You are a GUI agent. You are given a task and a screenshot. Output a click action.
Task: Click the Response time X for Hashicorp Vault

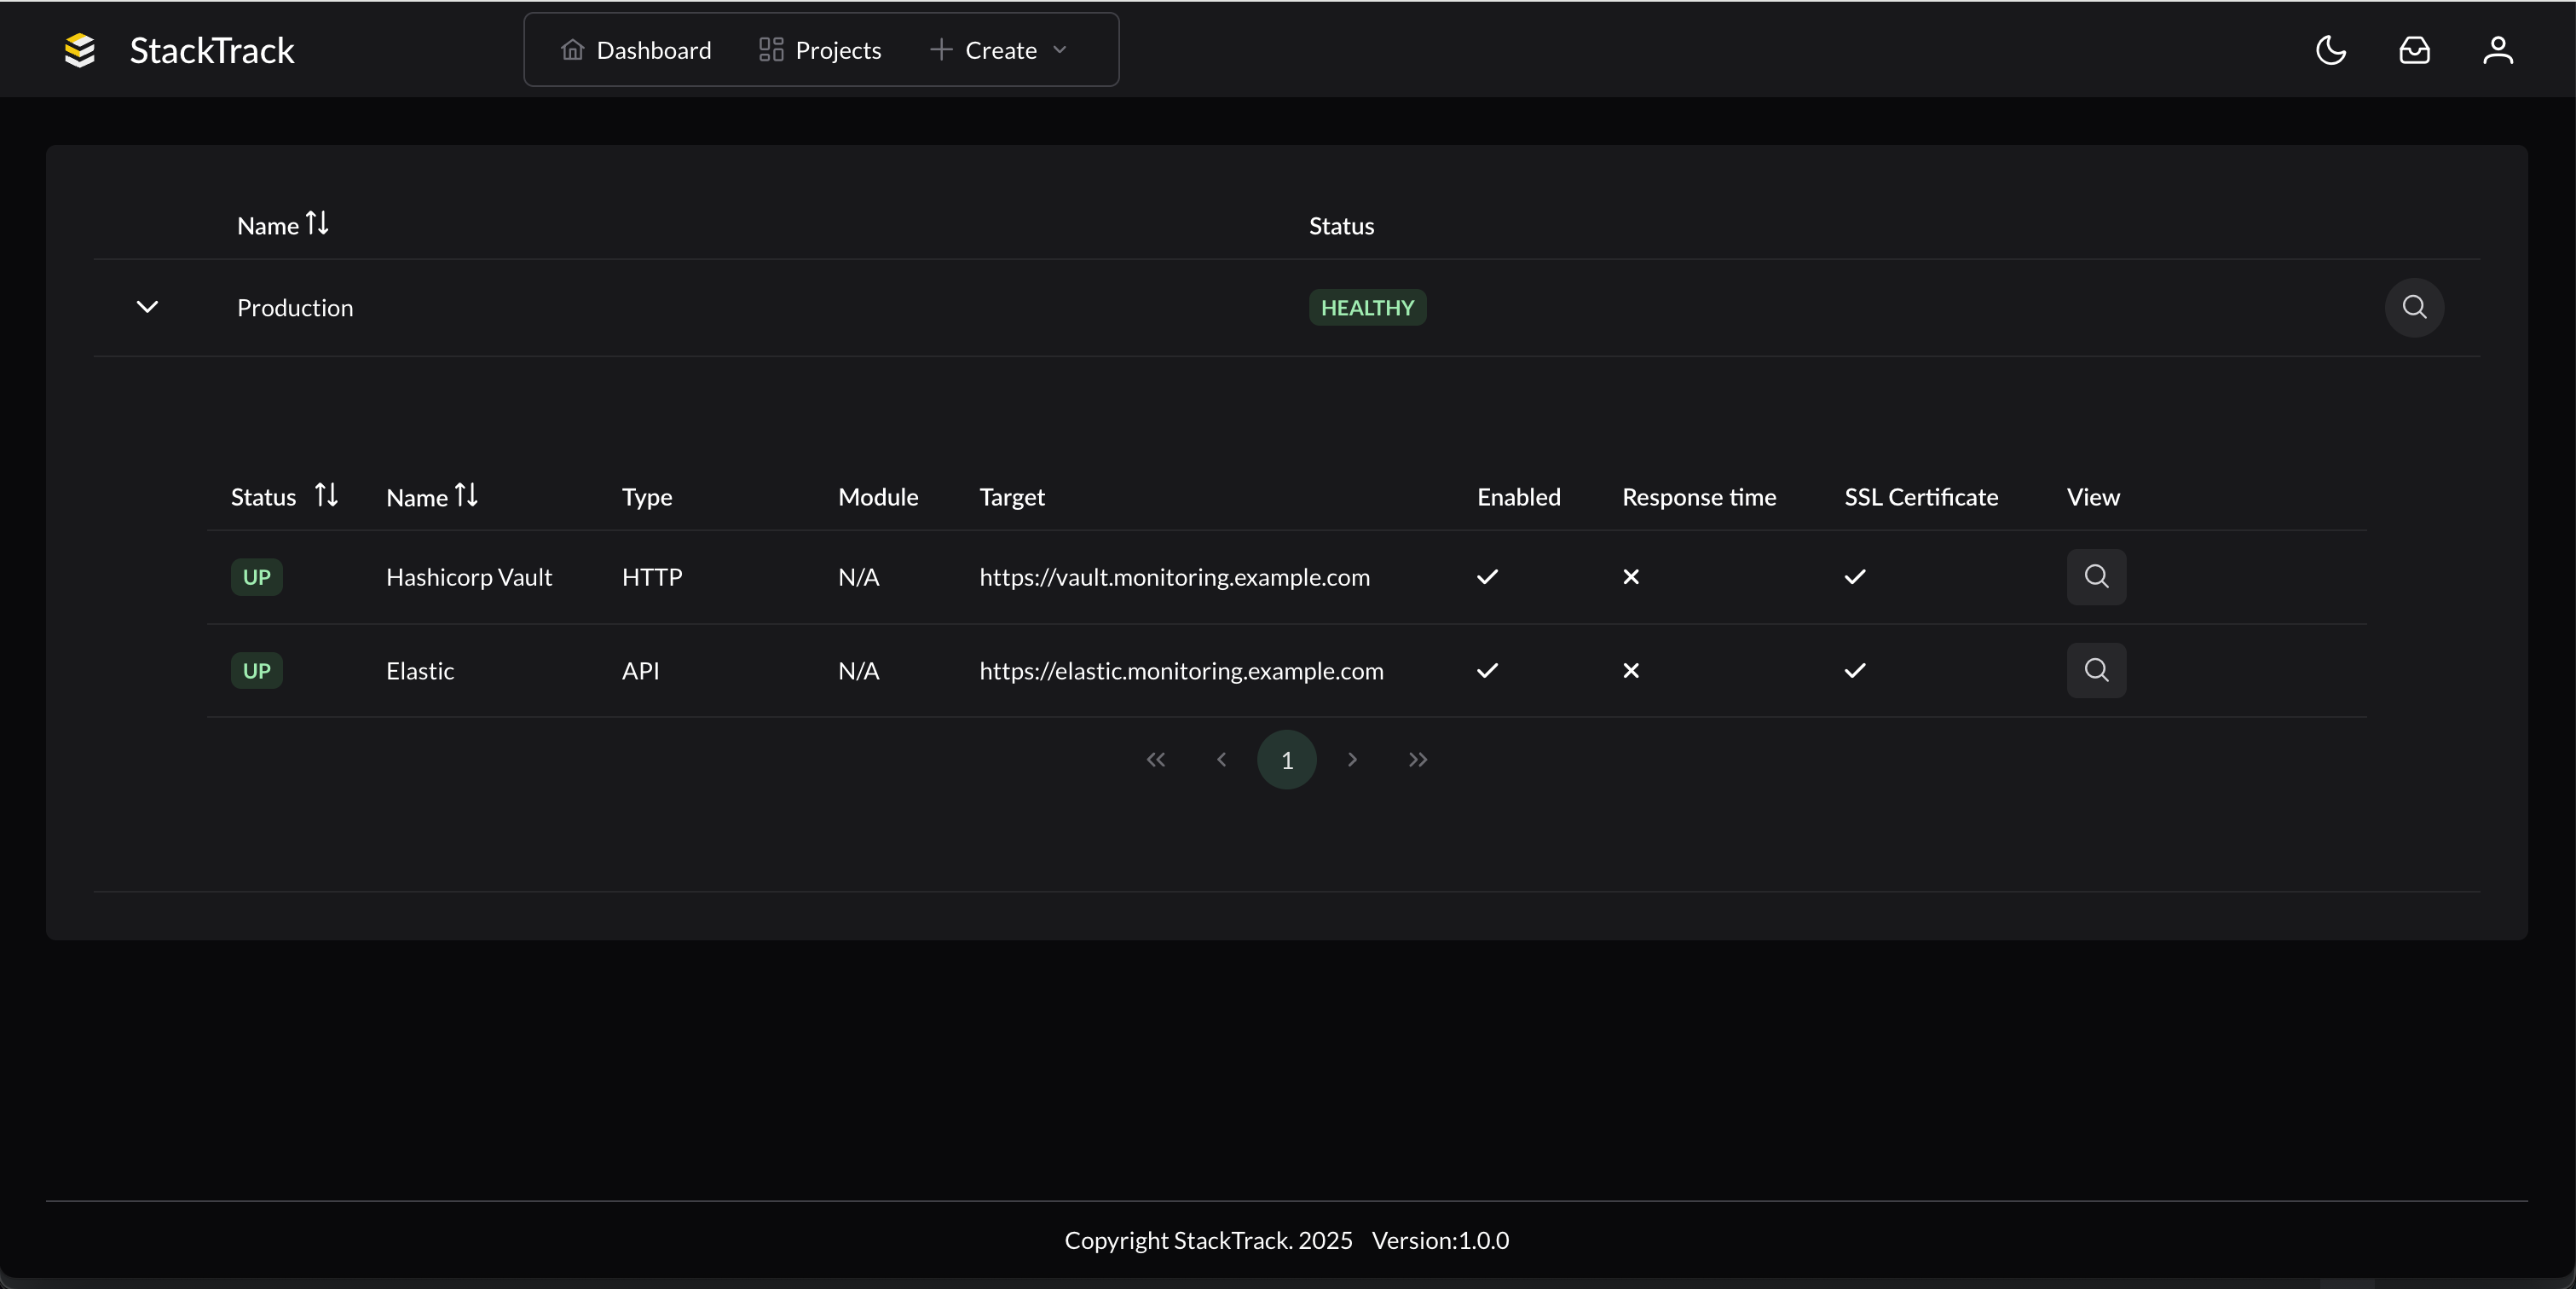point(1630,577)
